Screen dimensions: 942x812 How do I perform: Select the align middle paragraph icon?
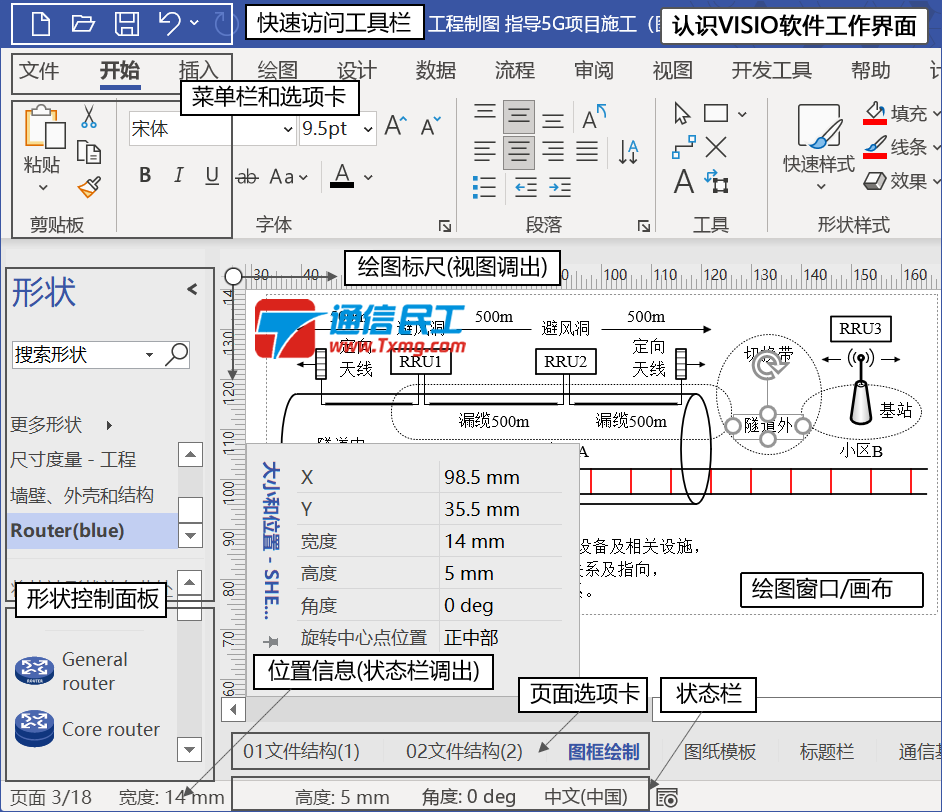(x=518, y=117)
